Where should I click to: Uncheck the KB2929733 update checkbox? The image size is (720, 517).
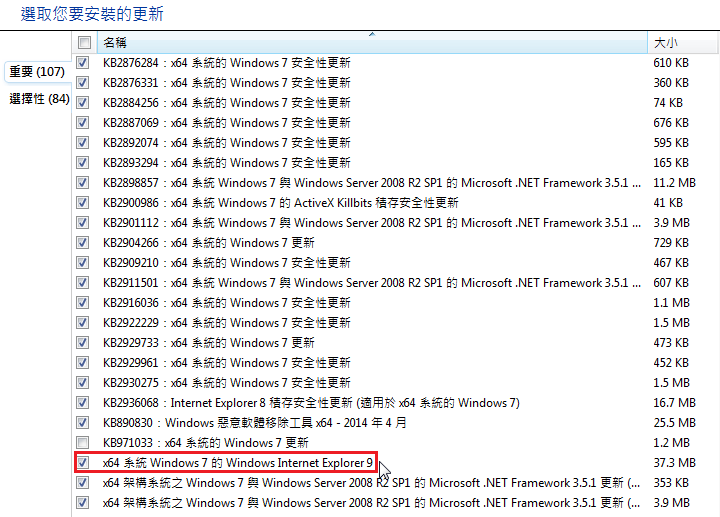click(x=83, y=343)
